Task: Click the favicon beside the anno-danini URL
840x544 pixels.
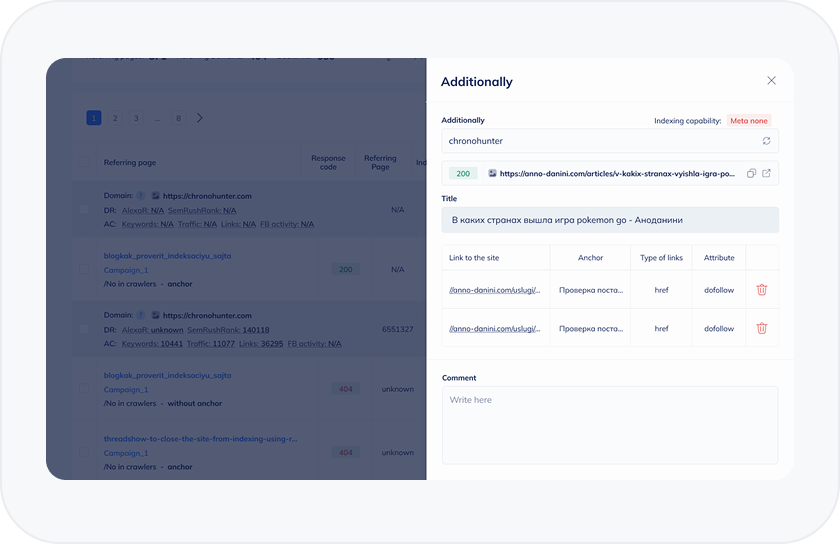Action: tap(492, 173)
